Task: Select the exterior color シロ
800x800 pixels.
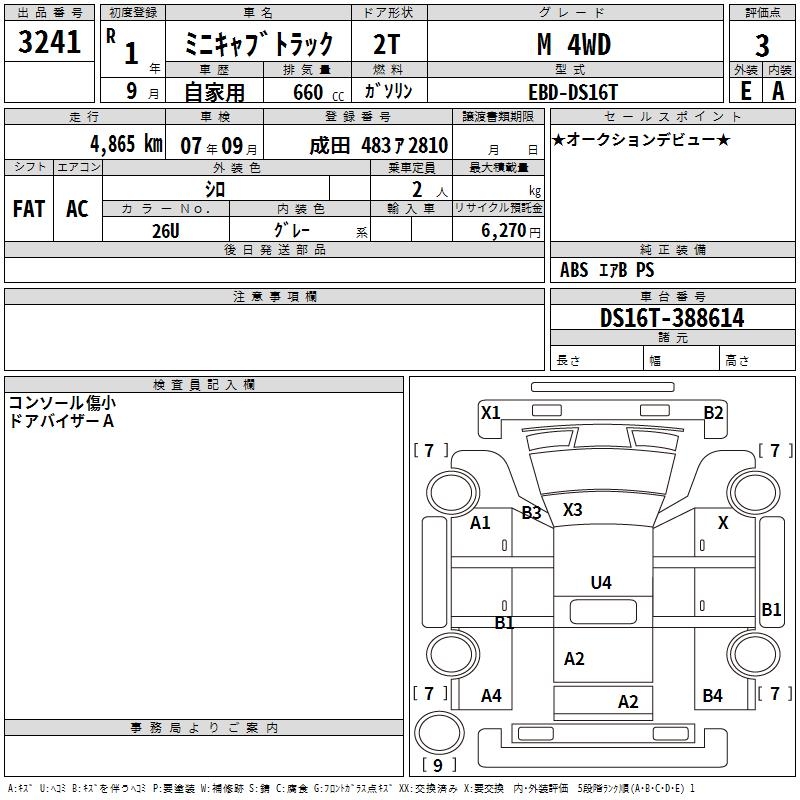Action: click(x=215, y=189)
